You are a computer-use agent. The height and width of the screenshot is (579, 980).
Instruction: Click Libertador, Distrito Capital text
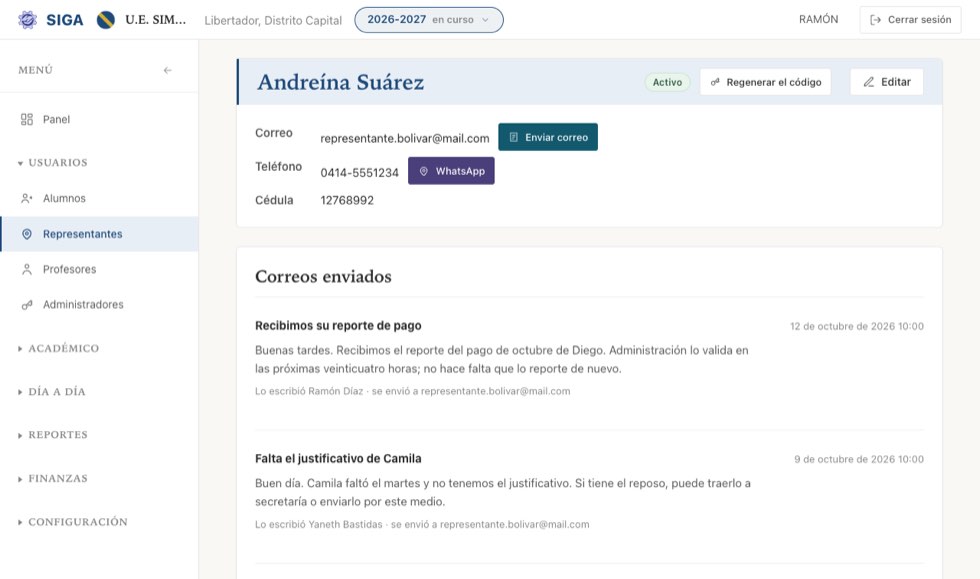tap(273, 20)
